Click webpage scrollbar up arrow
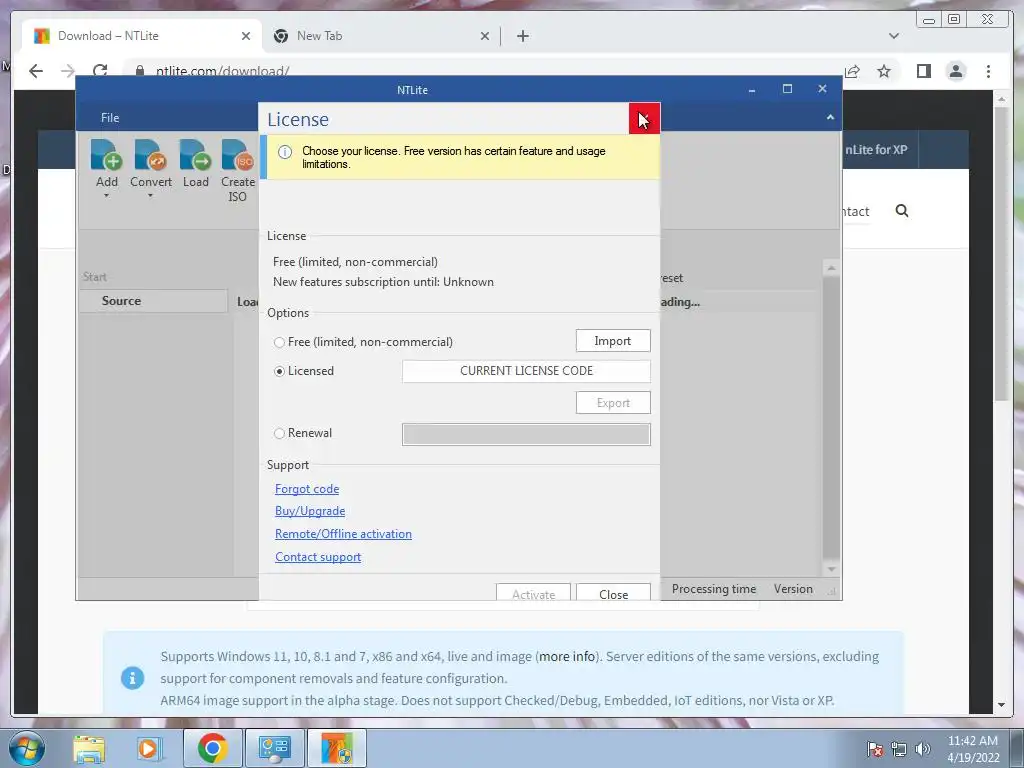Viewport: 1024px width, 768px height. click(x=1002, y=99)
